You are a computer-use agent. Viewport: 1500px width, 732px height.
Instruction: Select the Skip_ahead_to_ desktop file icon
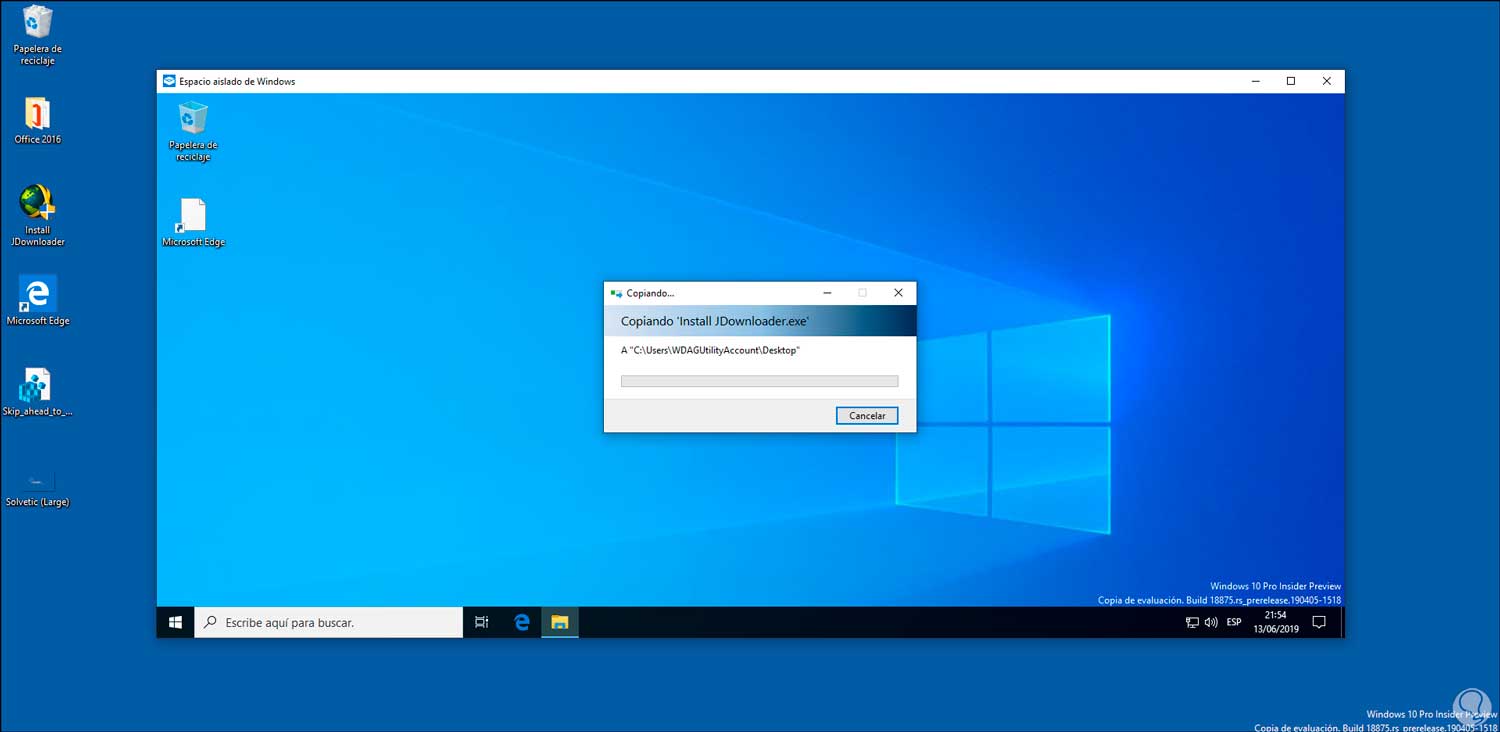click(x=38, y=392)
